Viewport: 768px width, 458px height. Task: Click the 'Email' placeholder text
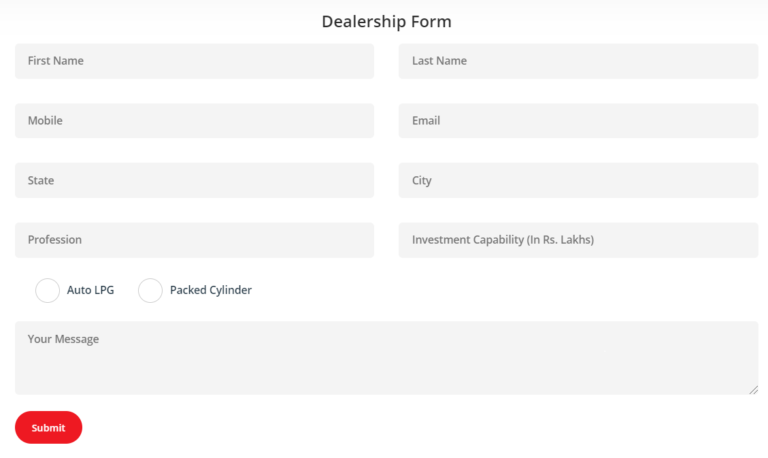tap(426, 121)
